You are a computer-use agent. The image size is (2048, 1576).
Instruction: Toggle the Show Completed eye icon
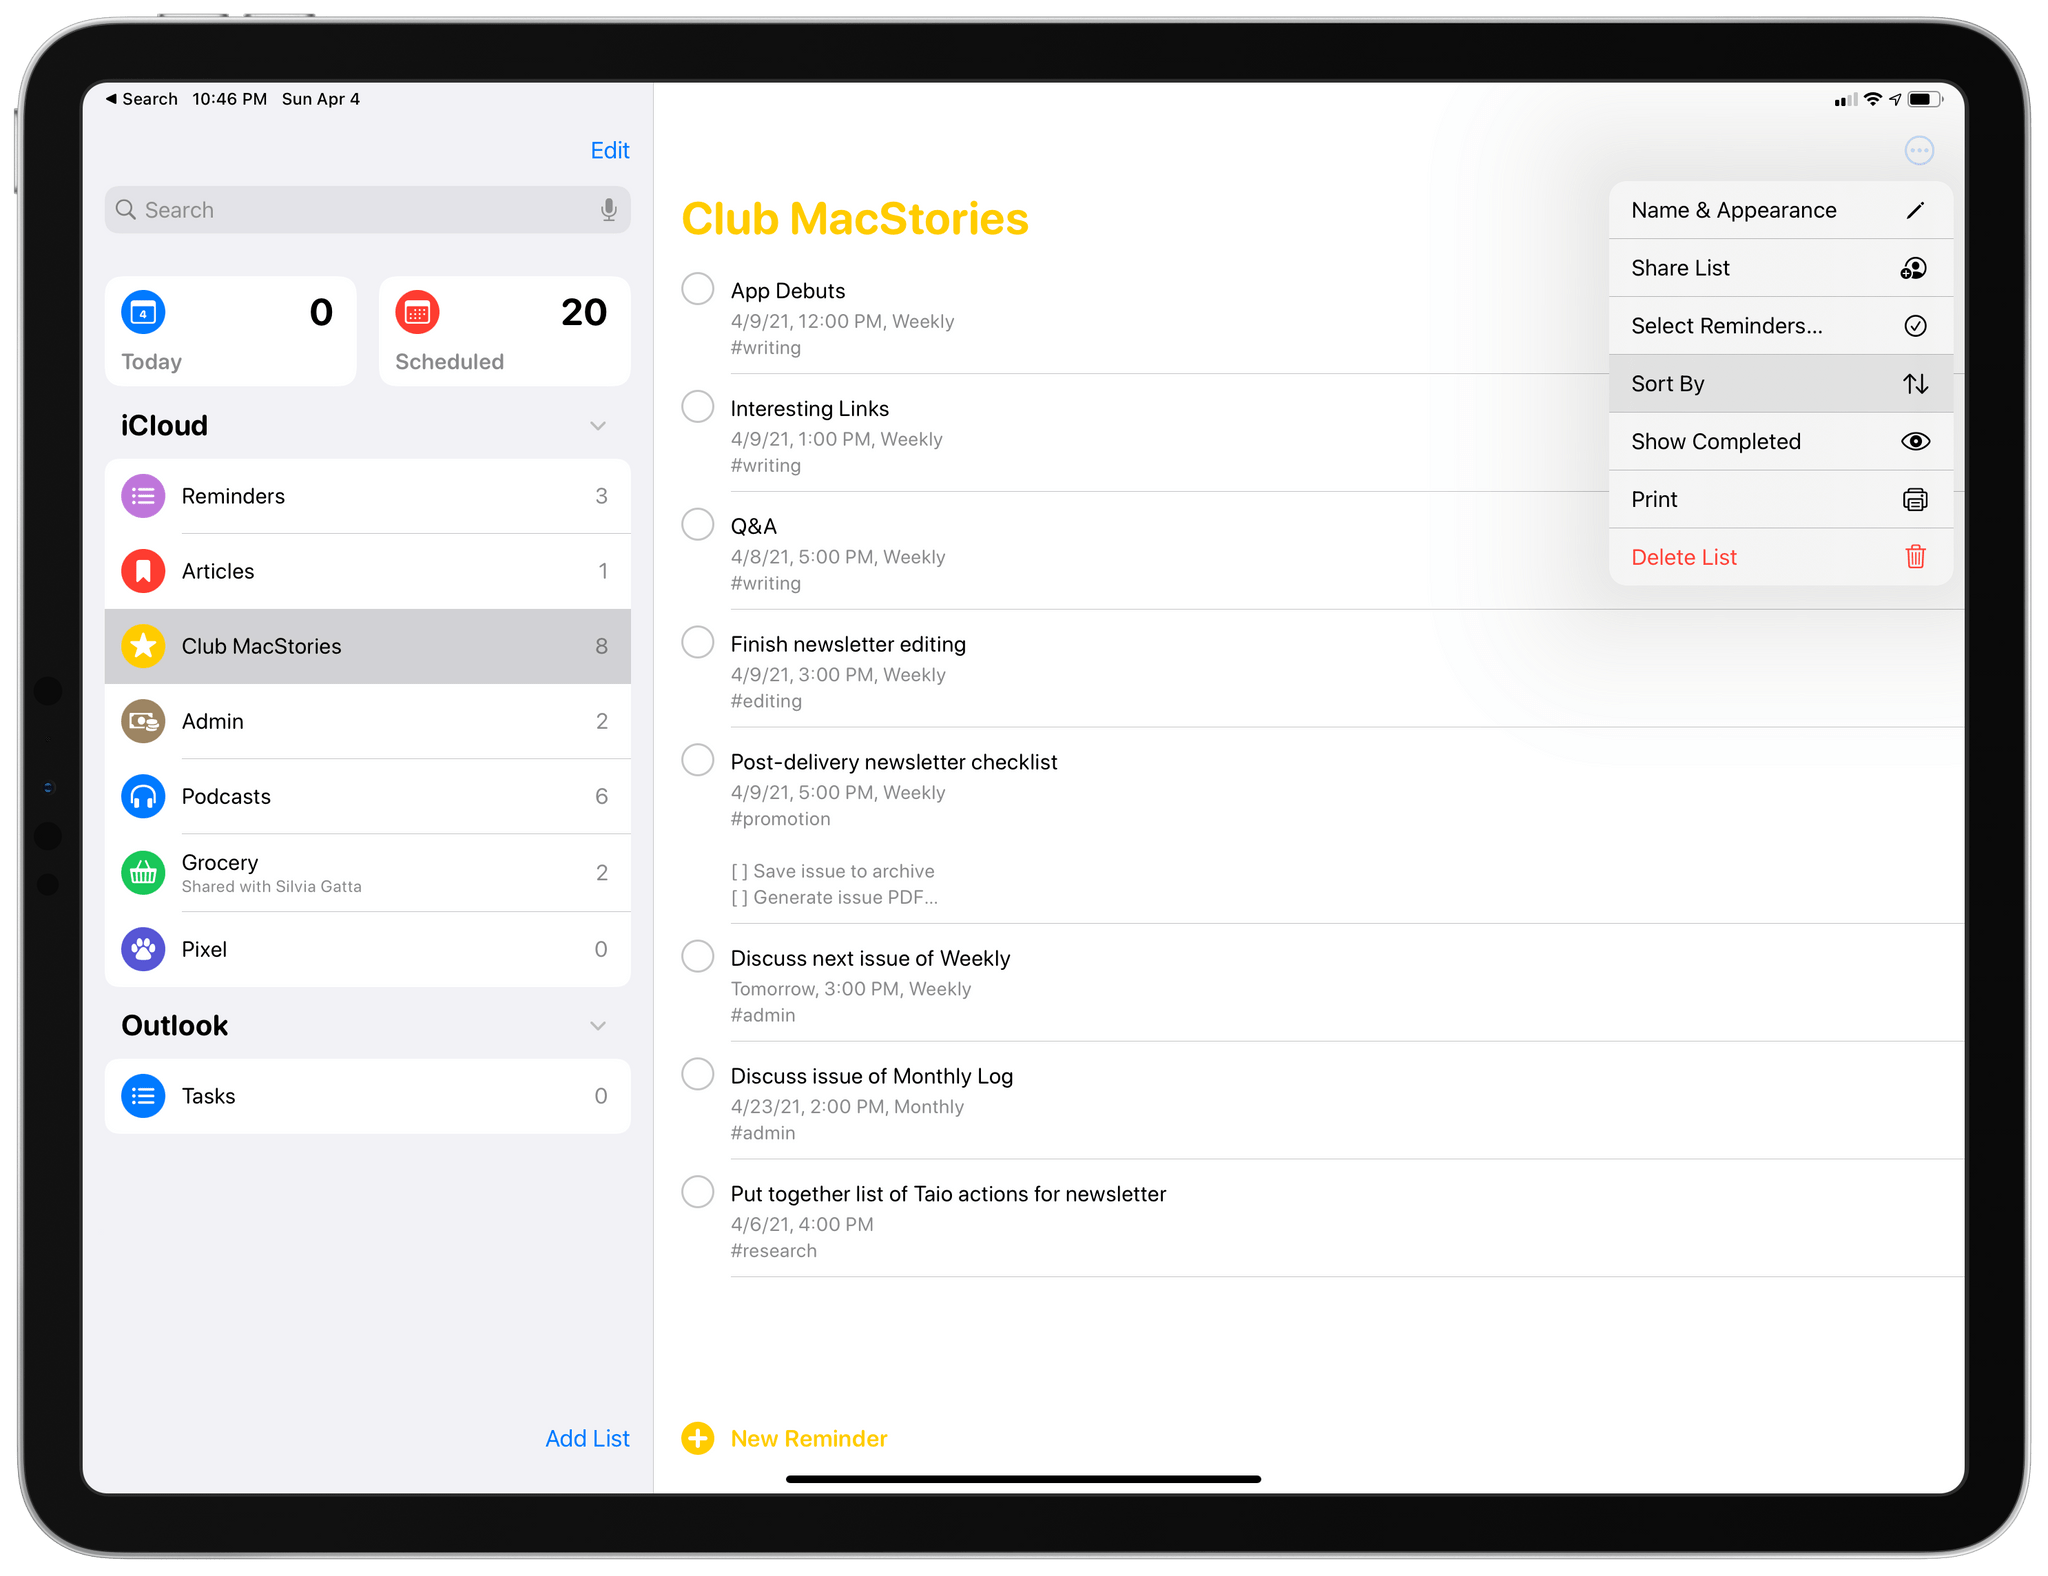coord(1911,442)
